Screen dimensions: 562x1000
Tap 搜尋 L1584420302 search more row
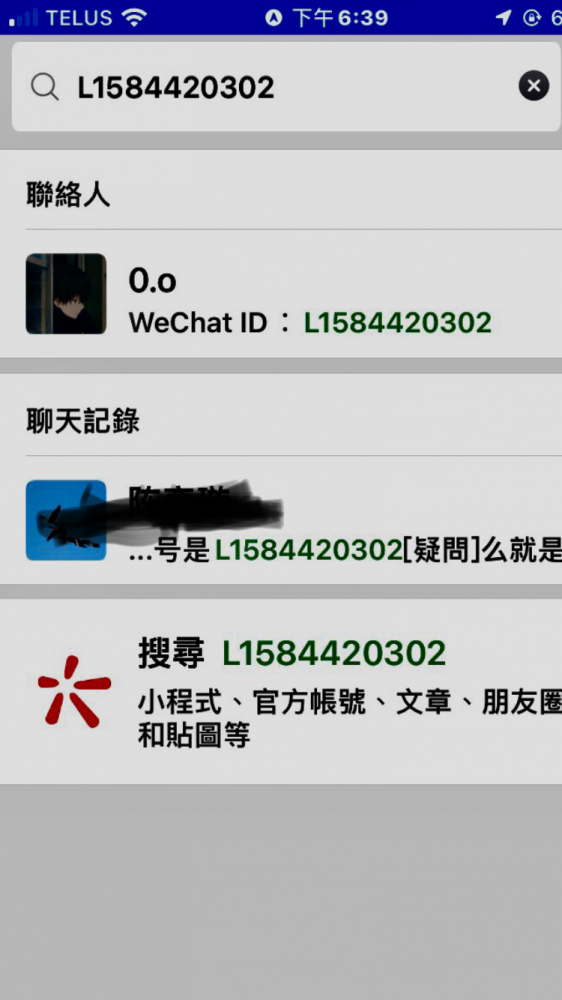coord(281,692)
